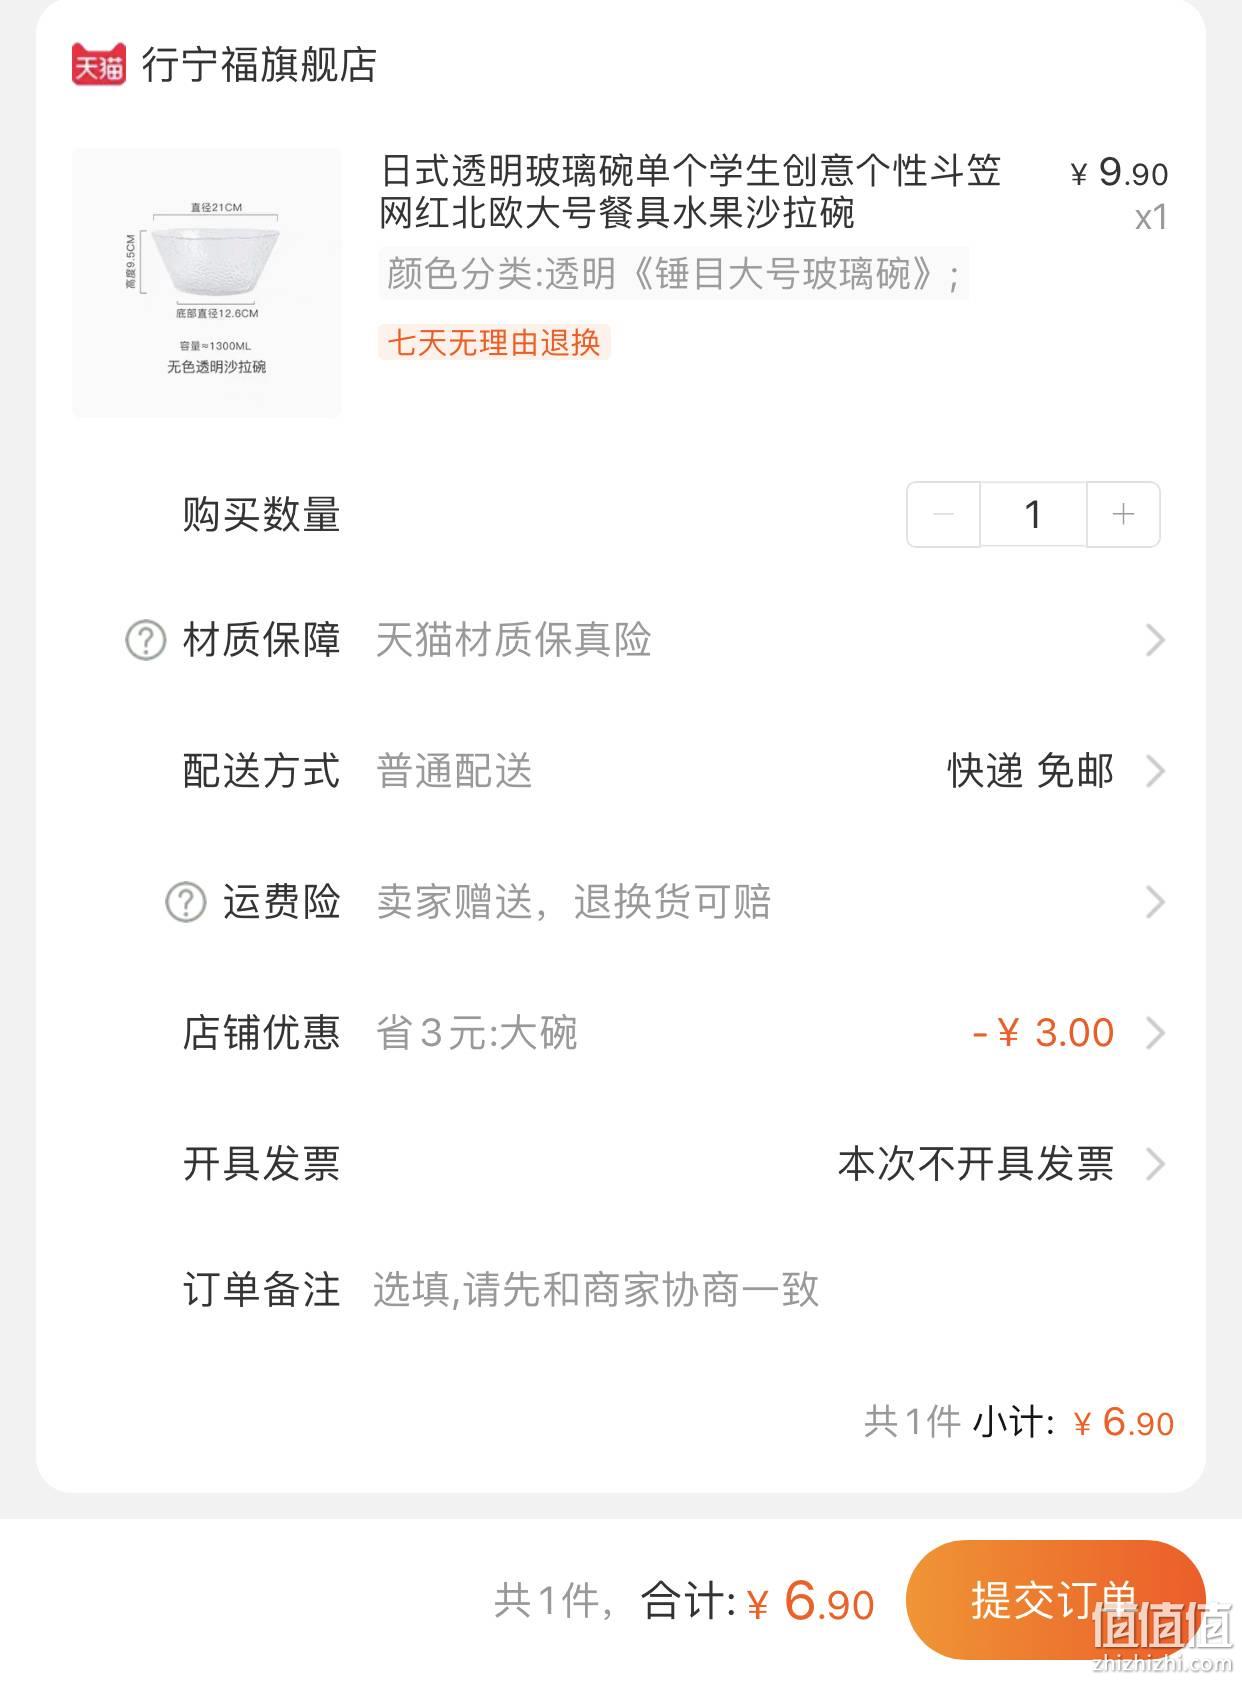Screen dimensions: 1242x1681
Task: Expand 运费险 details chevron
Action: tap(1155, 902)
